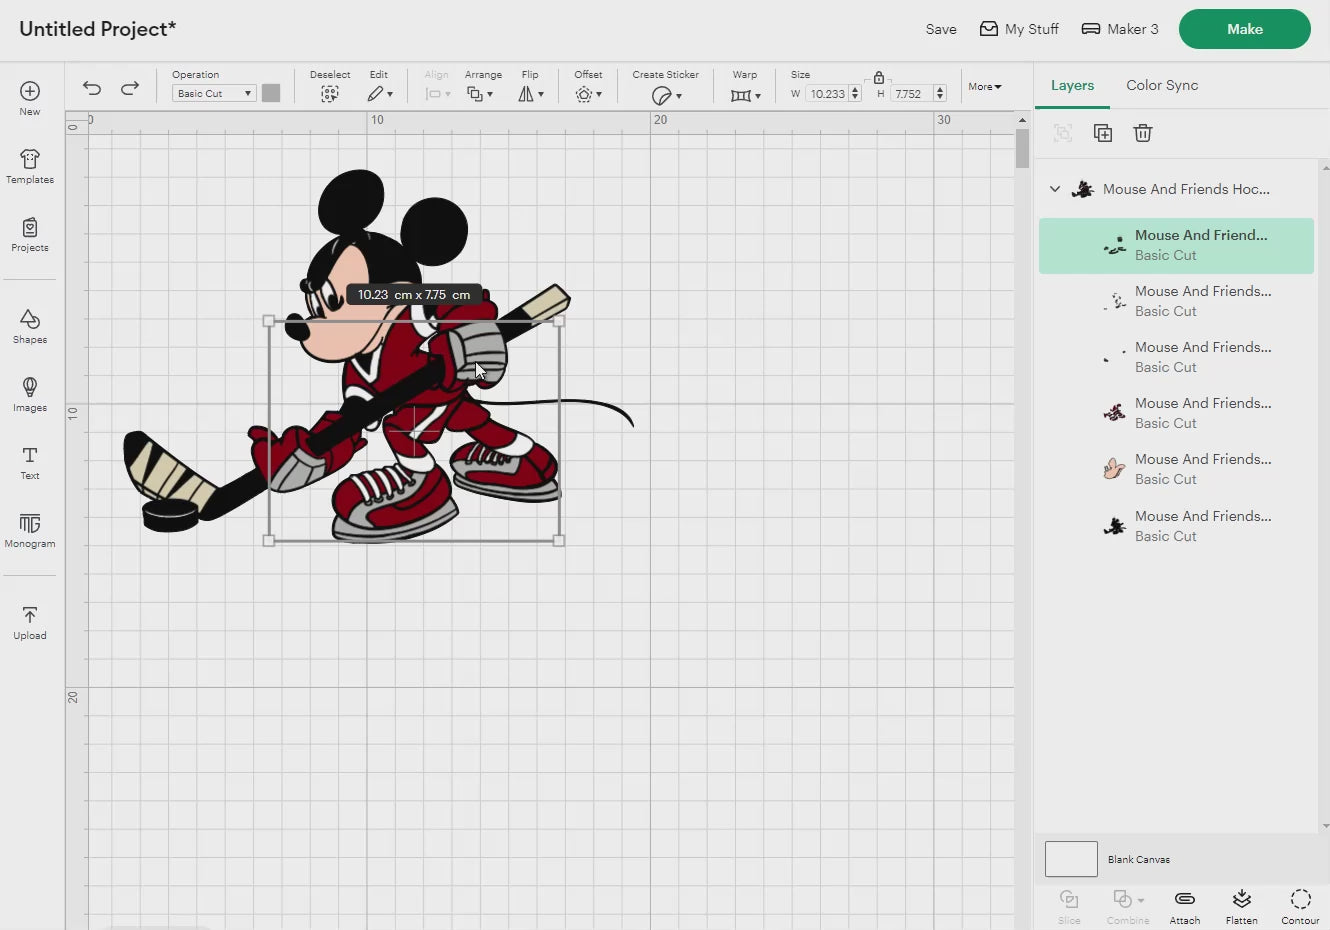Click the Attach button
Screen dimensions: 1330x930
coord(1185,906)
